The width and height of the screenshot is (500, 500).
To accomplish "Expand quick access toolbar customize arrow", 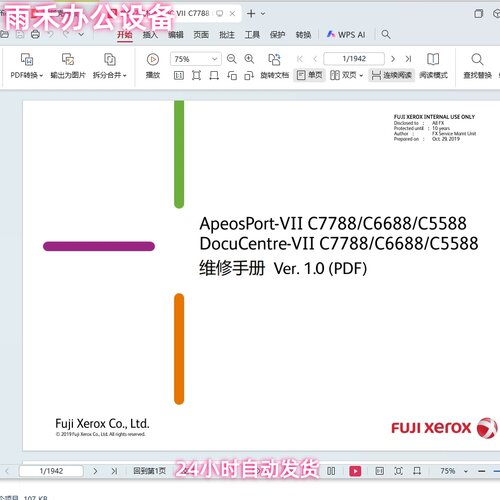I will 81,34.
